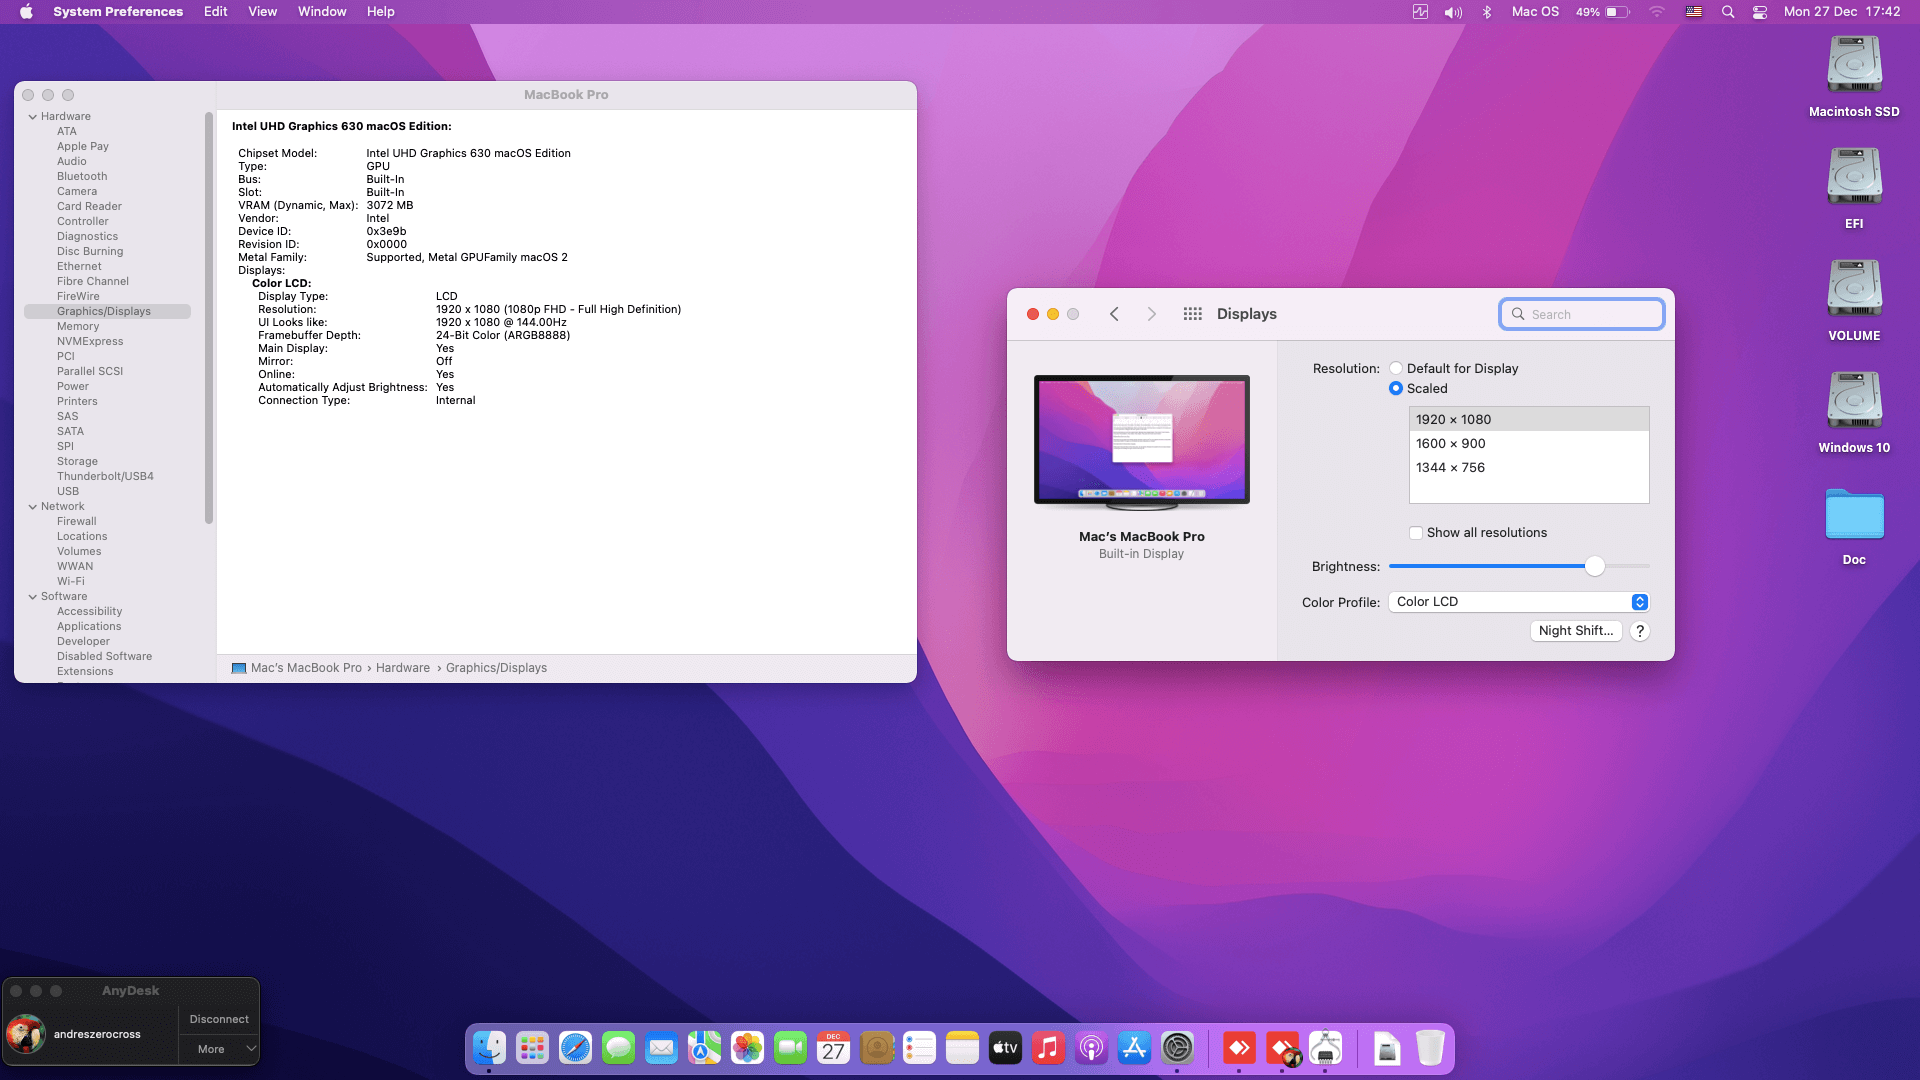
Task: Open Safari from the Dock
Action: (x=575, y=1048)
